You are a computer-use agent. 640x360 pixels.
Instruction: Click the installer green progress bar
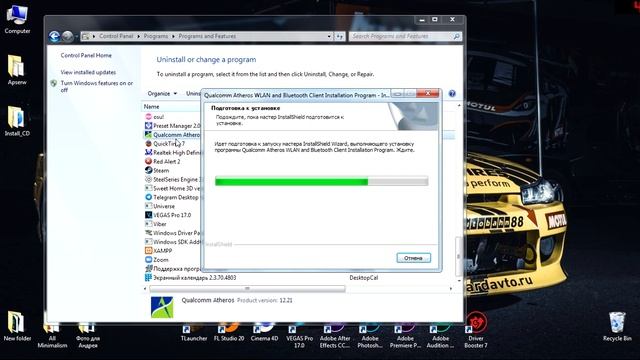click(x=321, y=182)
